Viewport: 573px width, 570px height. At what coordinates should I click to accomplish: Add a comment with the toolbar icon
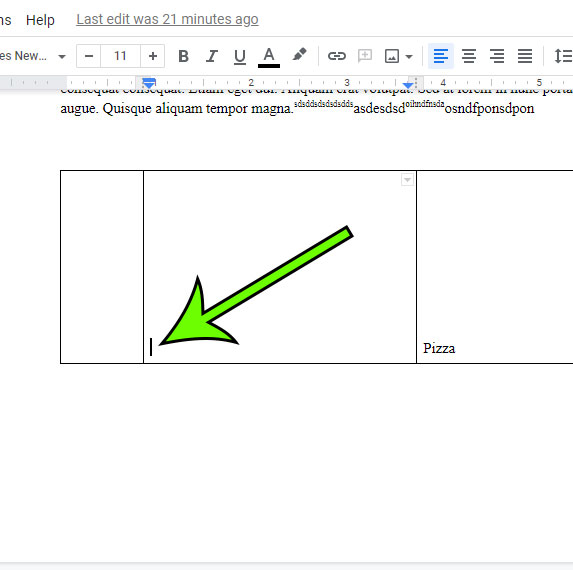point(365,56)
